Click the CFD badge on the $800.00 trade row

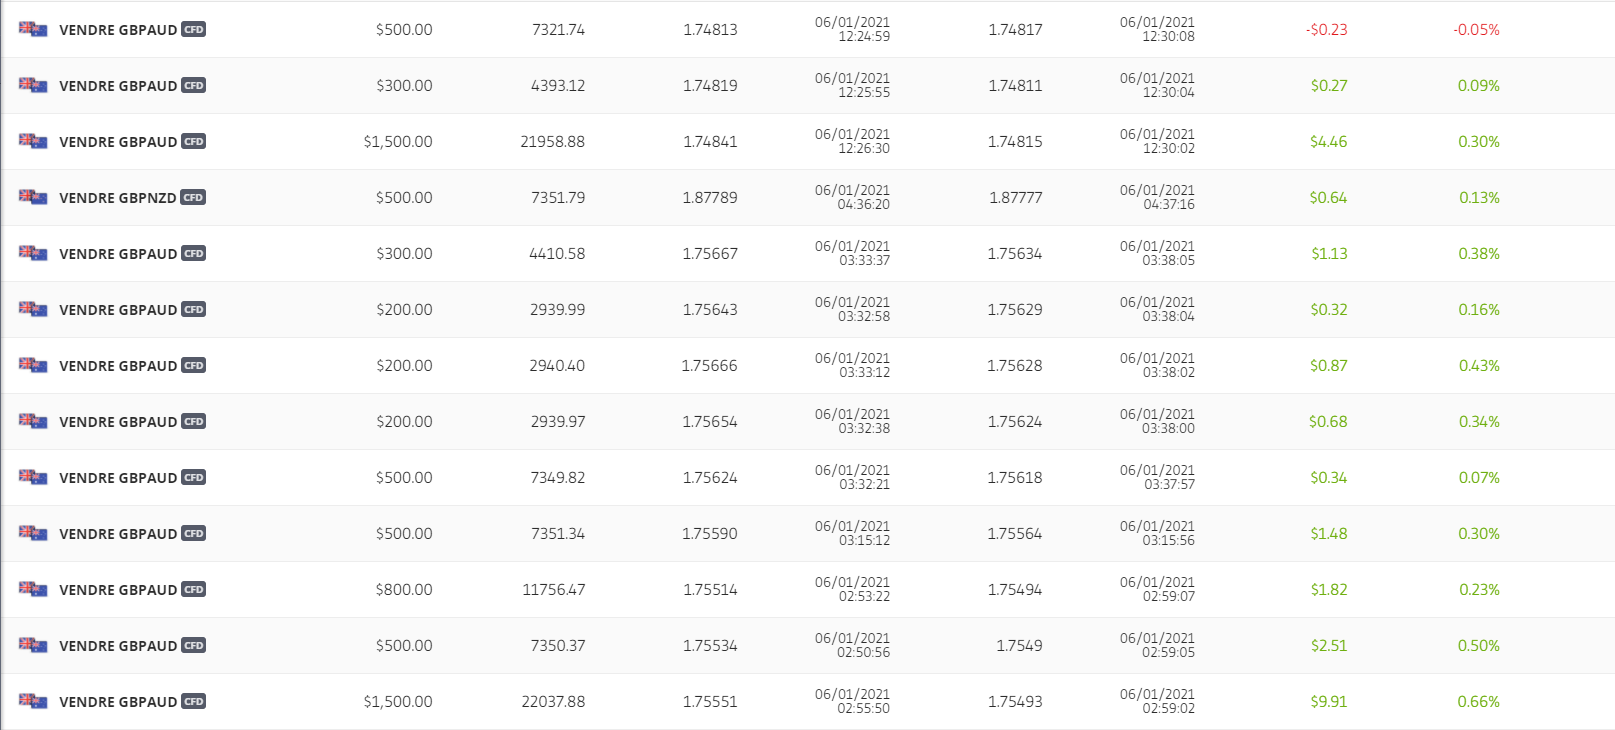pyautogui.click(x=194, y=590)
